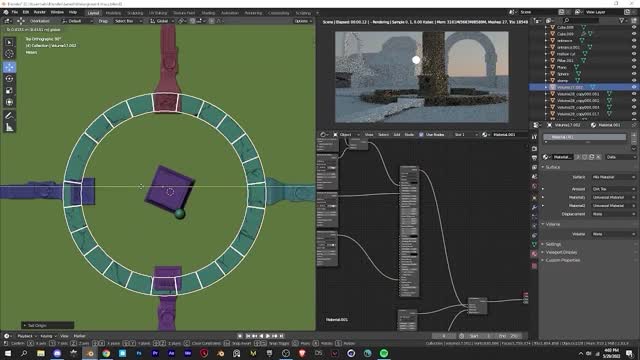The image size is (640, 360).
Task: Expand the Settings panel
Action: click(553, 244)
